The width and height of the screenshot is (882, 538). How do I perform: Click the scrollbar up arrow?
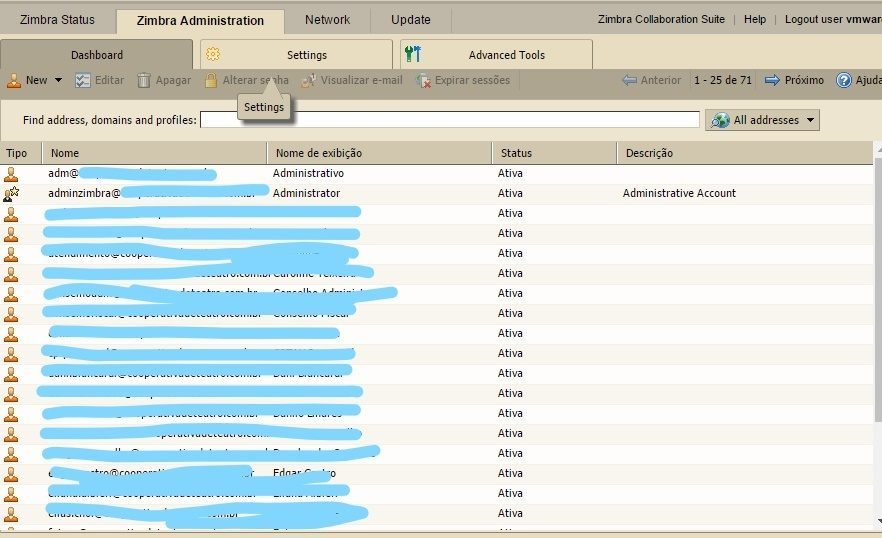click(x=878, y=149)
